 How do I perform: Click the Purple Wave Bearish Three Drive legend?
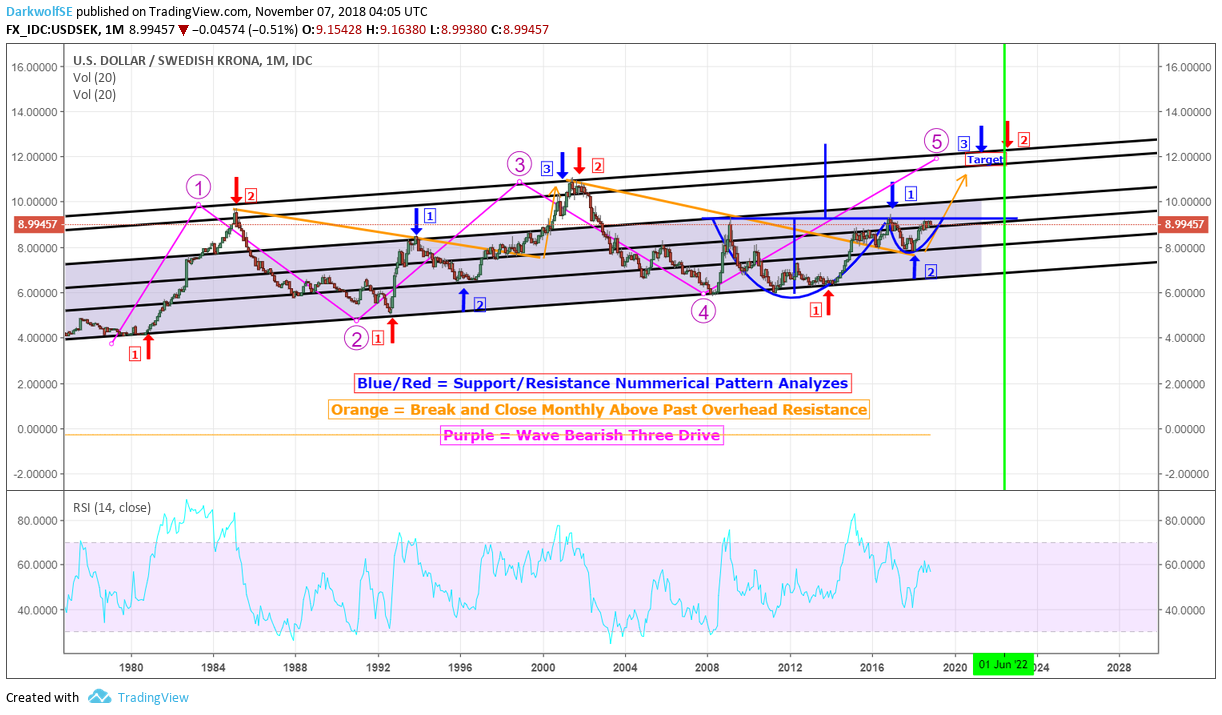(581, 435)
